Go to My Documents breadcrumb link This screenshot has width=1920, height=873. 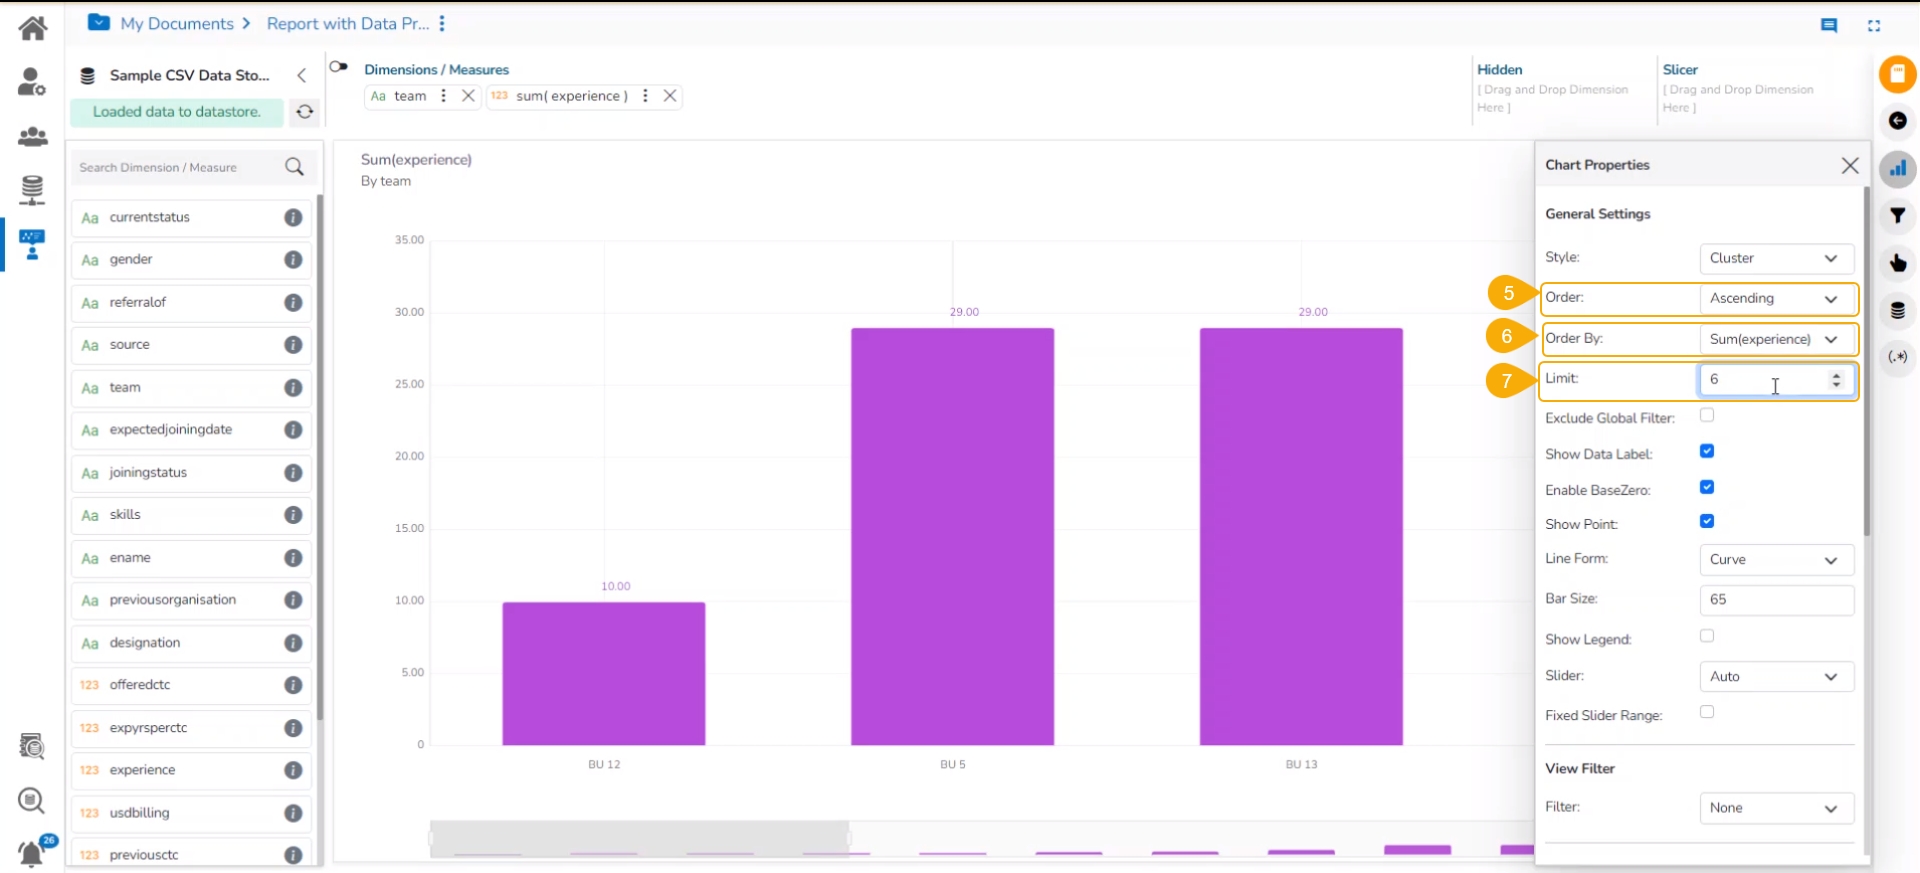point(177,23)
